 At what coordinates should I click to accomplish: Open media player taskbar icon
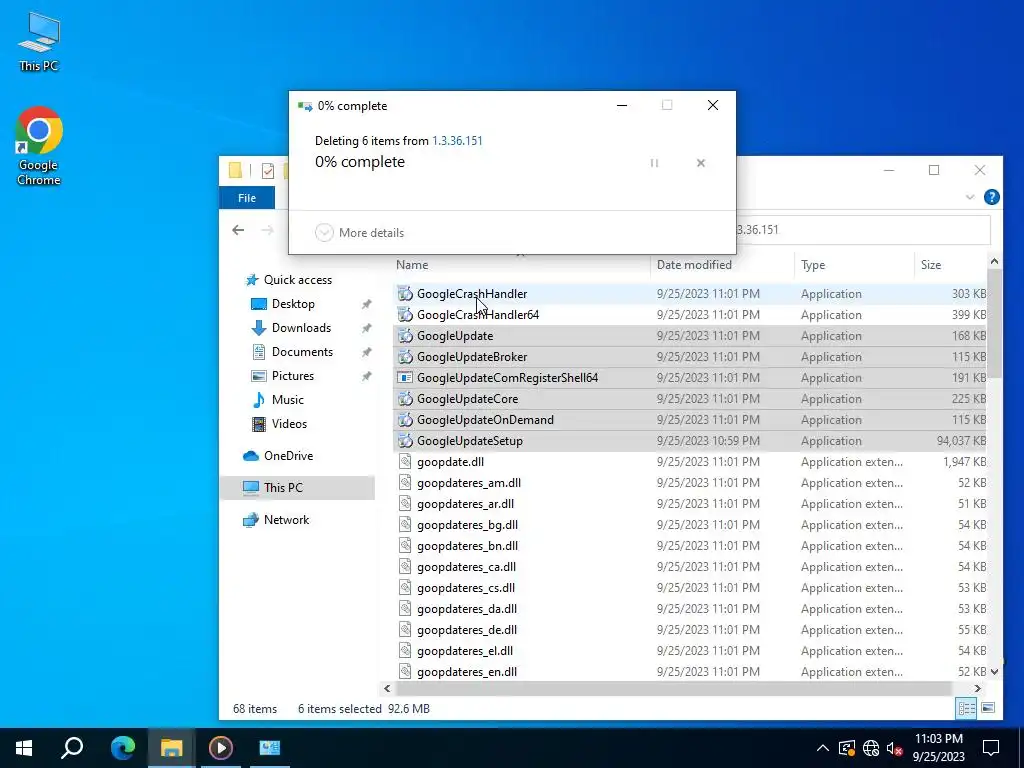click(x=221, y=748)
